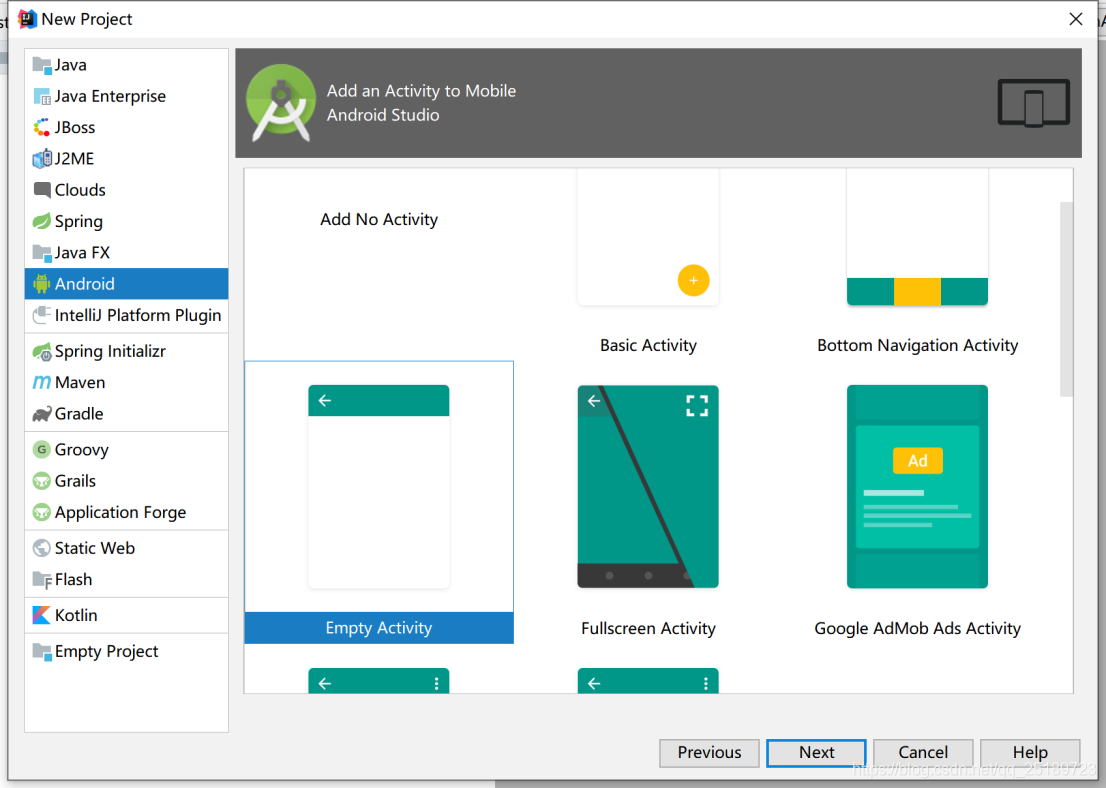Select the Java FX folder icon
Viewport: 1106px width, 788px height.
pyautogui.click(x=42, y=253)
